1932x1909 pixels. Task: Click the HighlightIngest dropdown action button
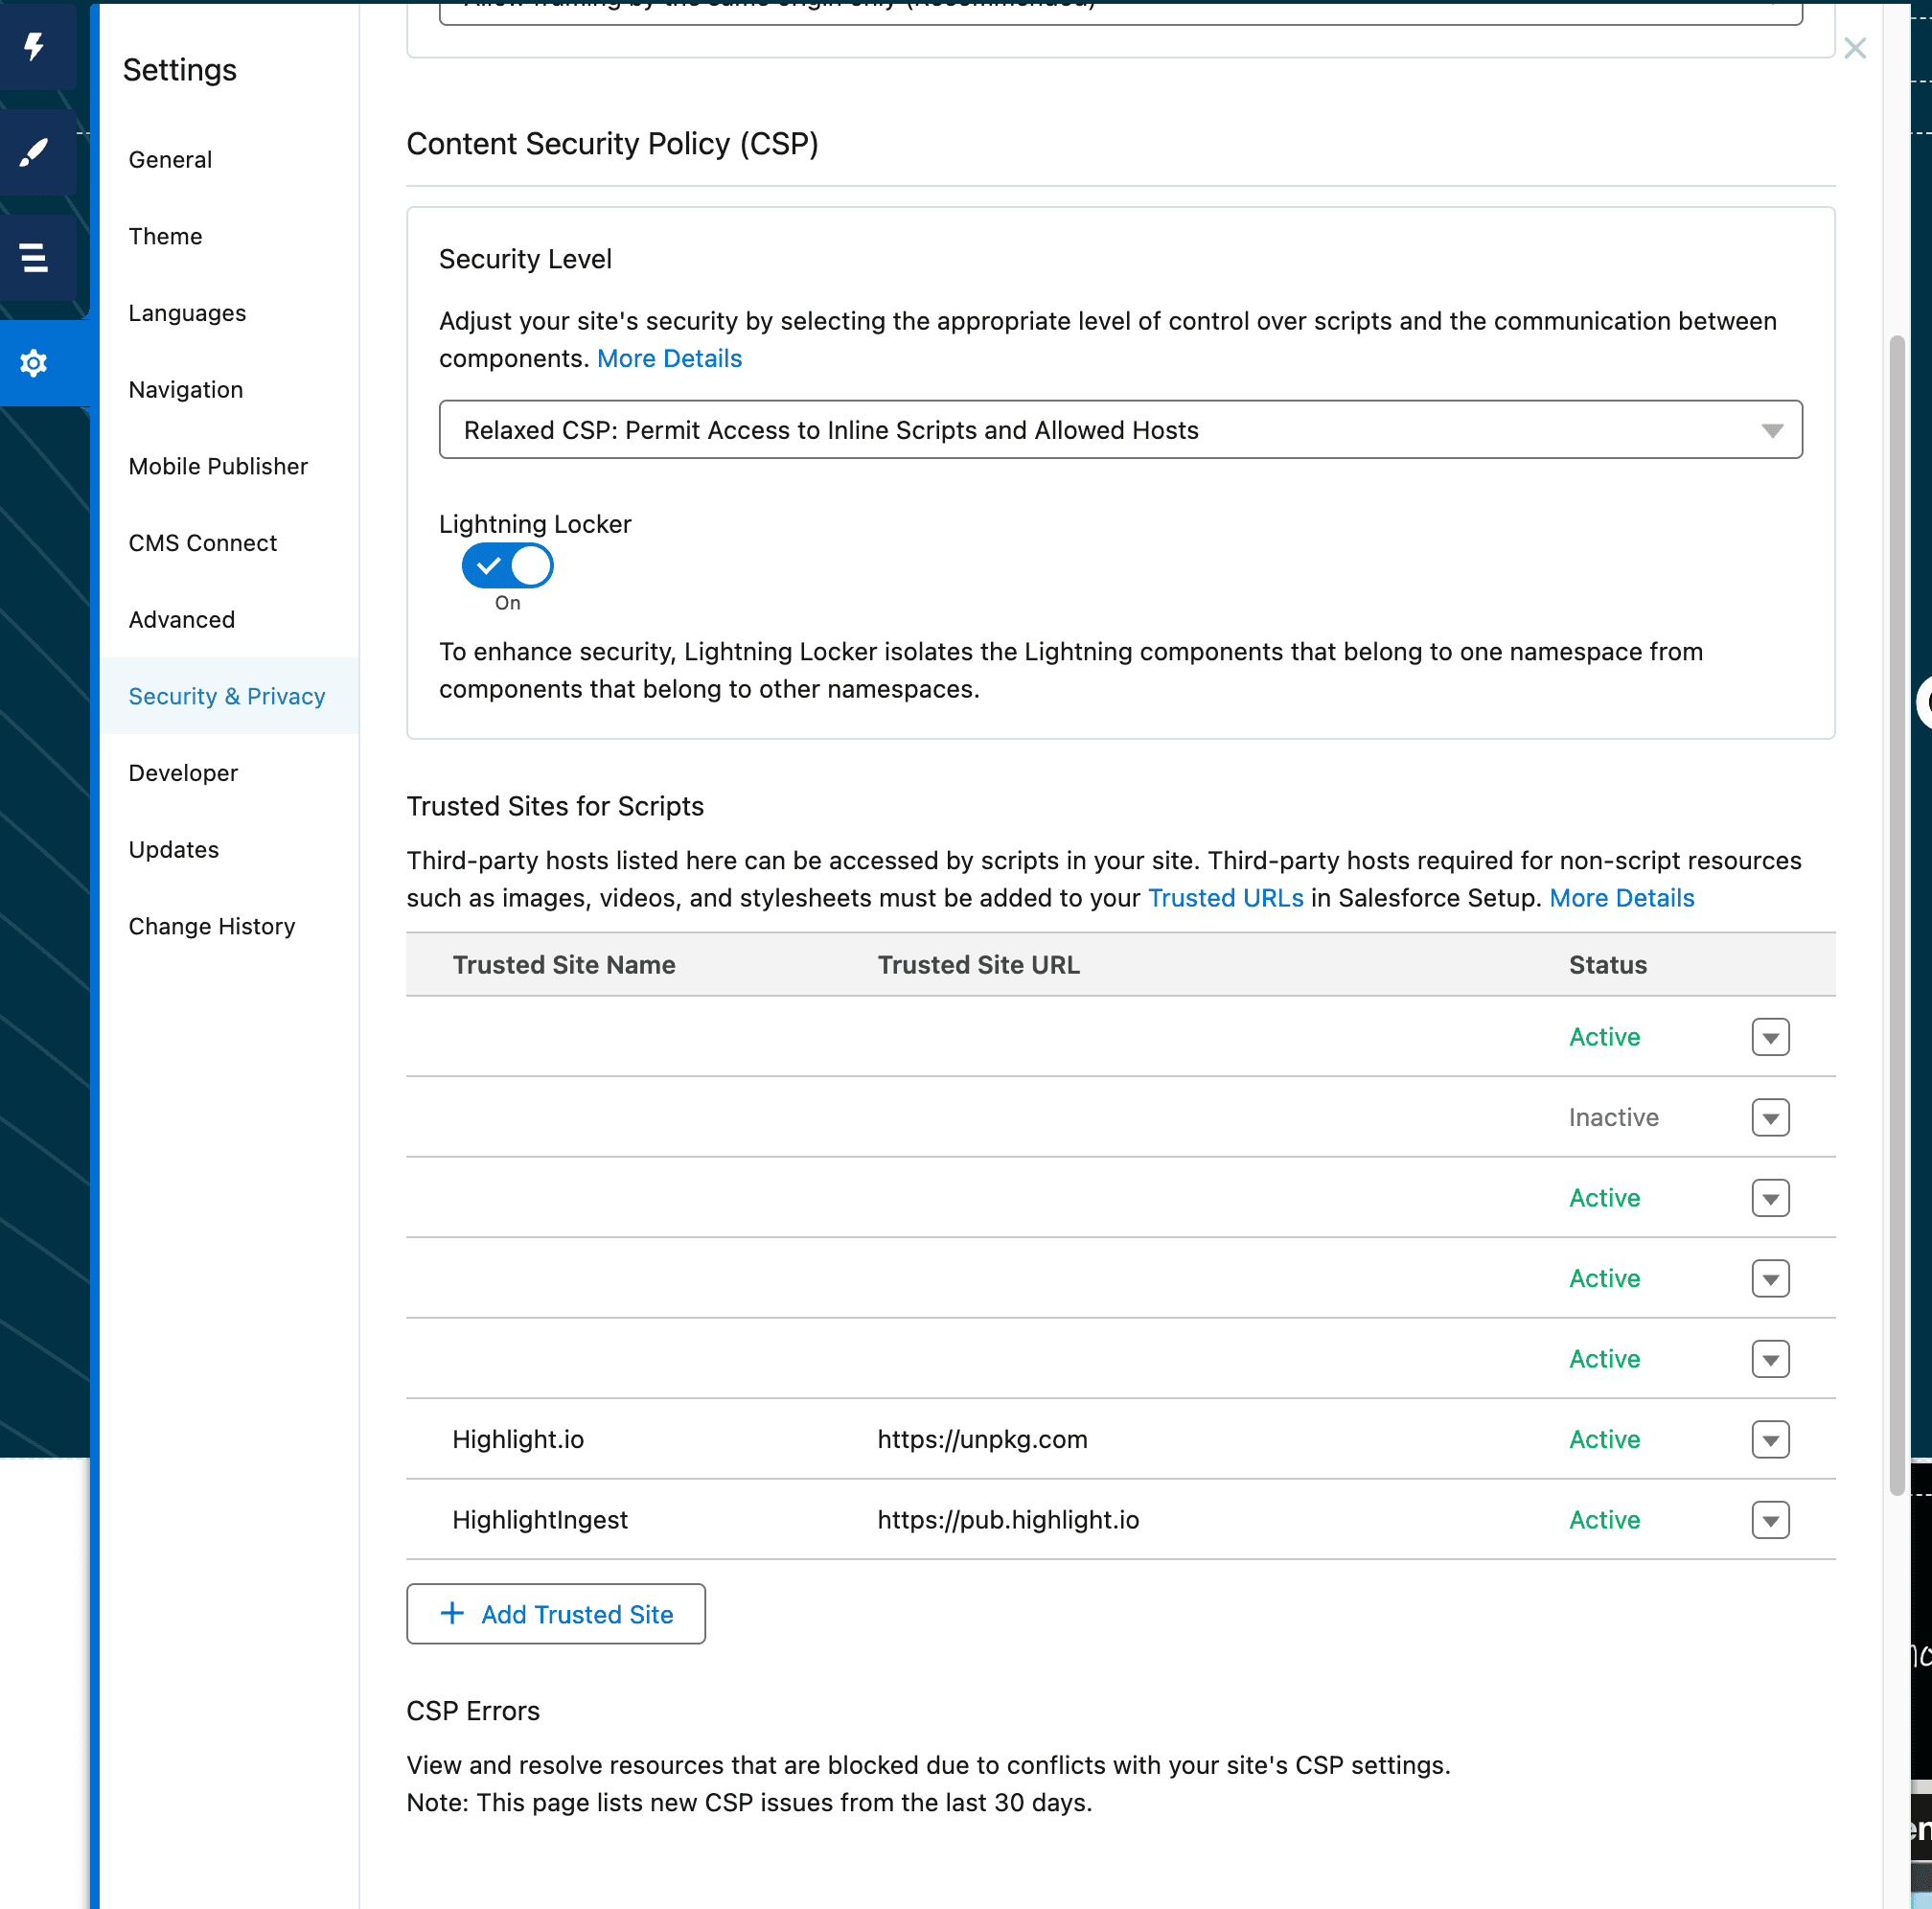point(1771,1519)
